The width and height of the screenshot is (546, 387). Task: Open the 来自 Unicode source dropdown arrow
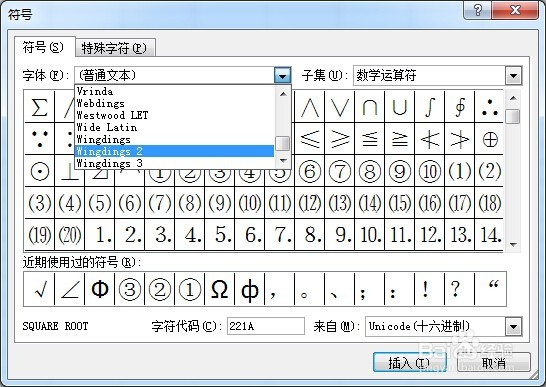coord(513,326)
